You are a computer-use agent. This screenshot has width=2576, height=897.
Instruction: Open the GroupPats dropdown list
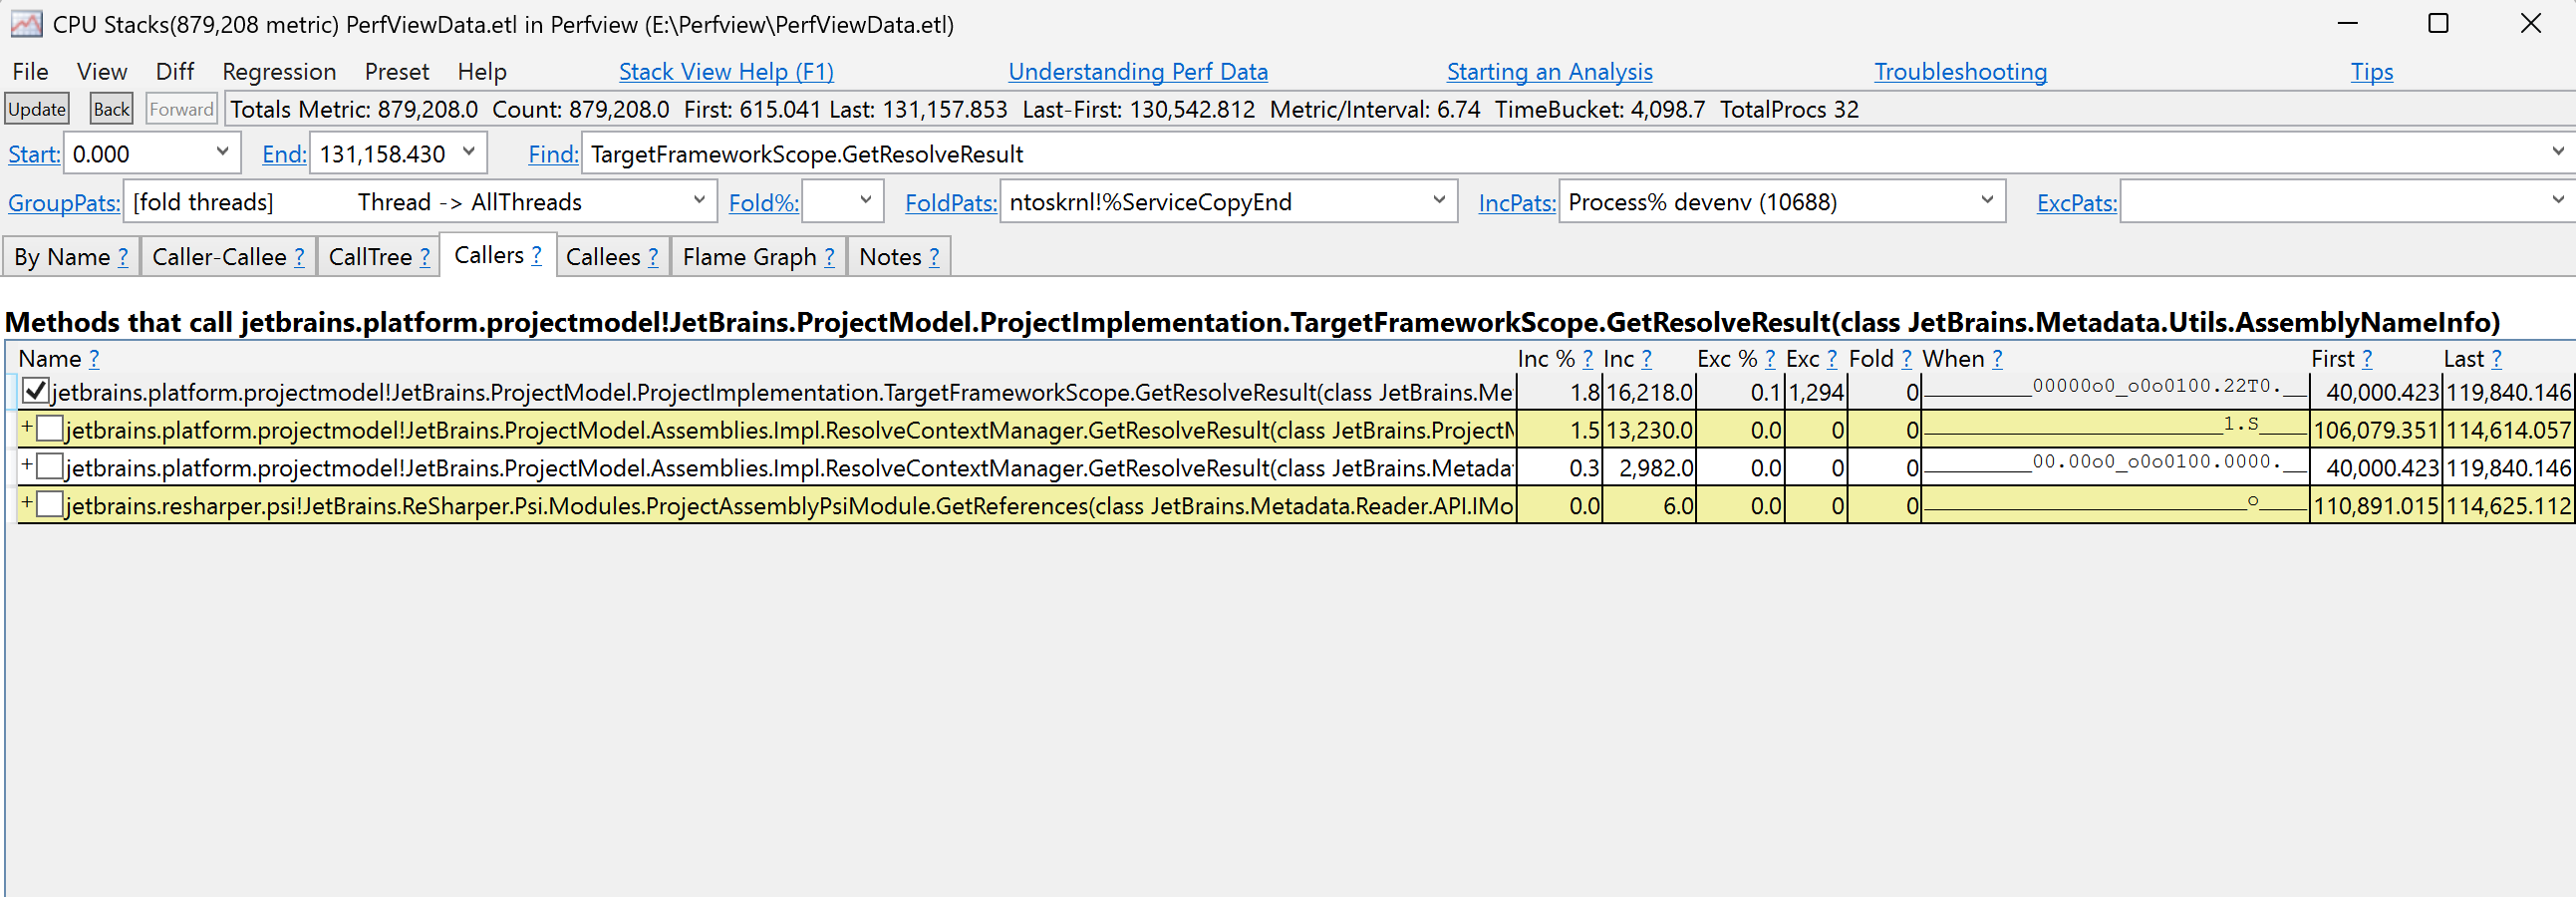[699, 201]
